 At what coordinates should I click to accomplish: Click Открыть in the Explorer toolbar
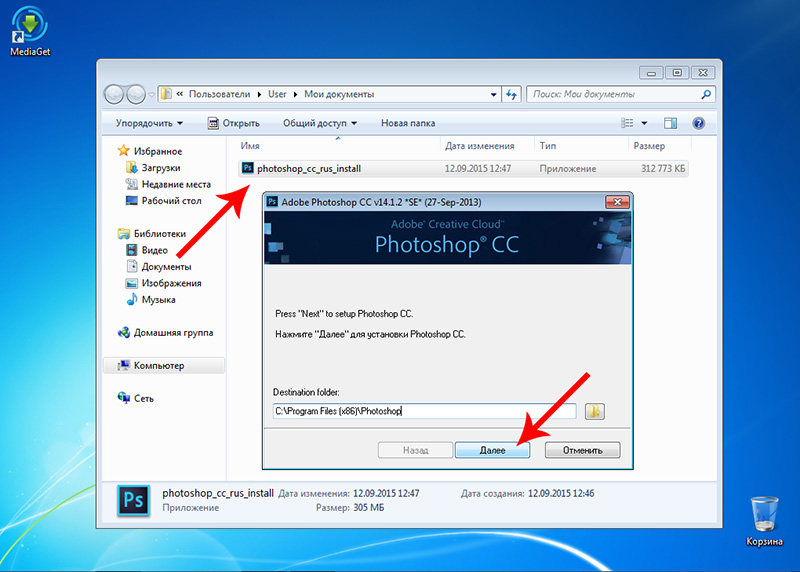[x=233, y=123]
